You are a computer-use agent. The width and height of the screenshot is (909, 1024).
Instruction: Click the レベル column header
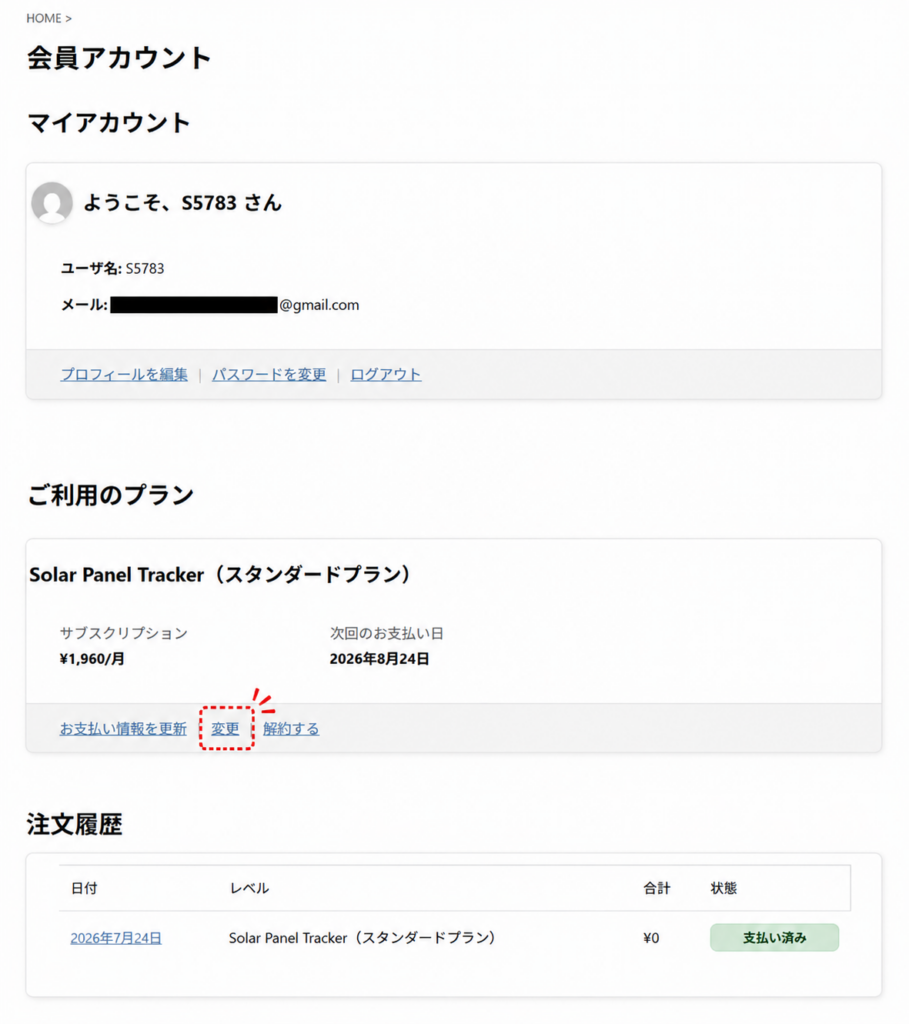(x=249, y=888)
